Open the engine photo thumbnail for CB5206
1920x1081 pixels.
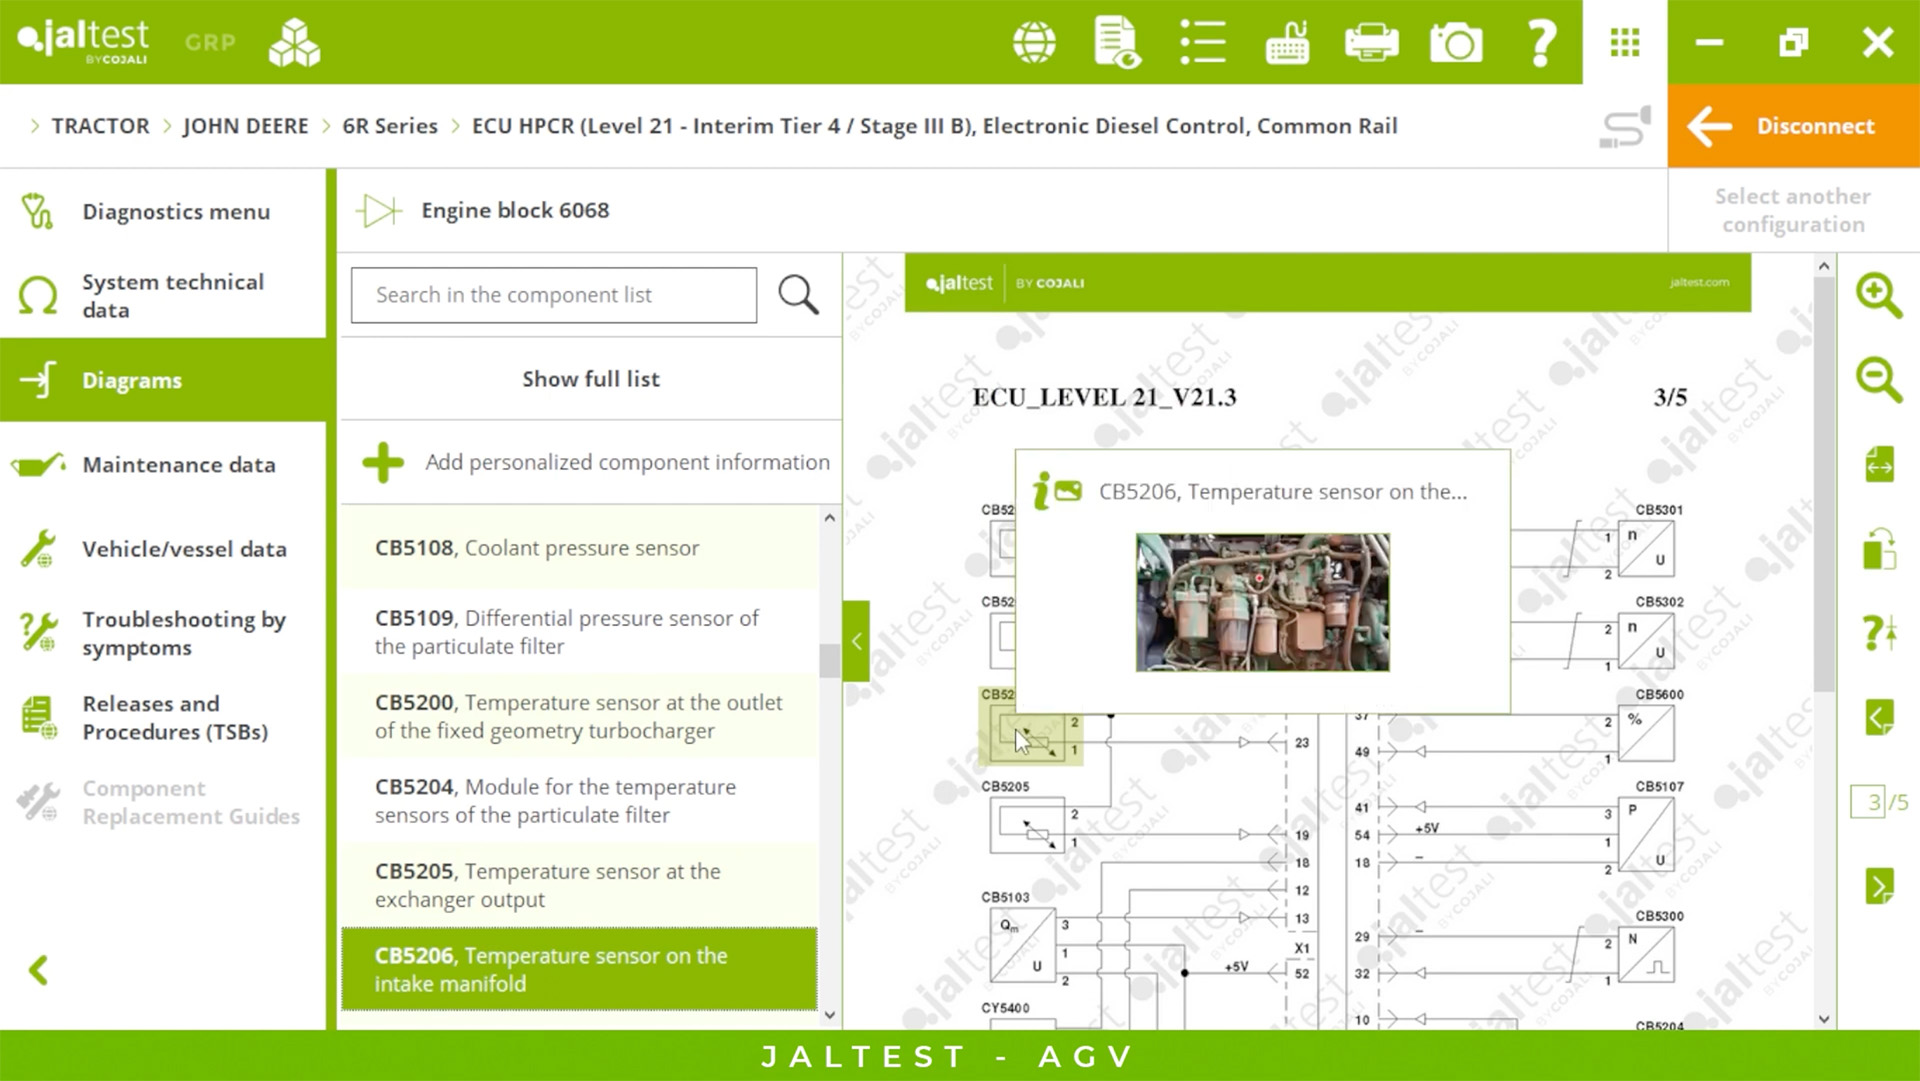tap(1262, 602)
